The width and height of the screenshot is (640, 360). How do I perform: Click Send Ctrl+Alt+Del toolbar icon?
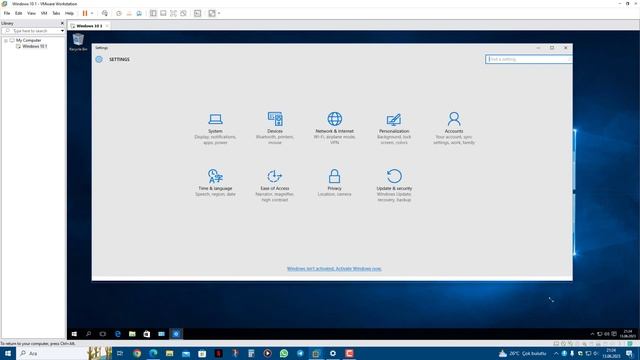[105, 13]
